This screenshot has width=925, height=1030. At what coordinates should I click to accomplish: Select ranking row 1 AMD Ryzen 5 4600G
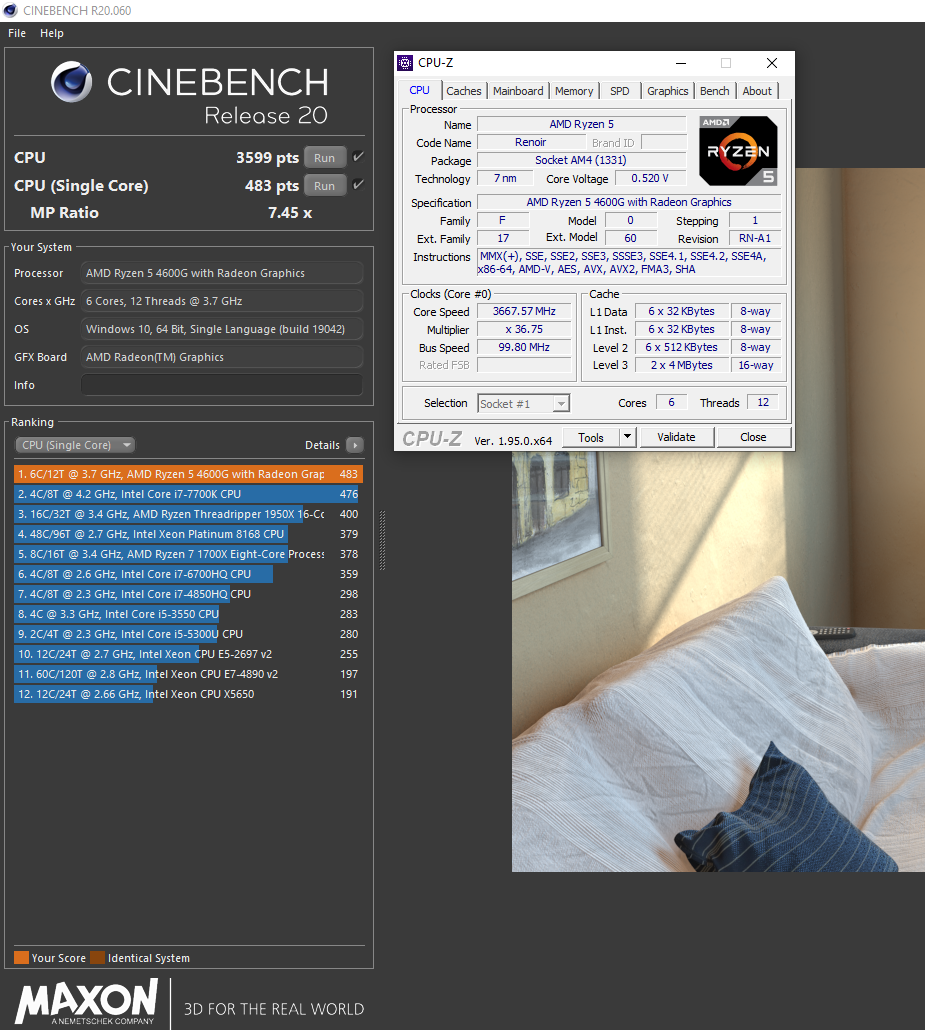click(x=188, y=474)
